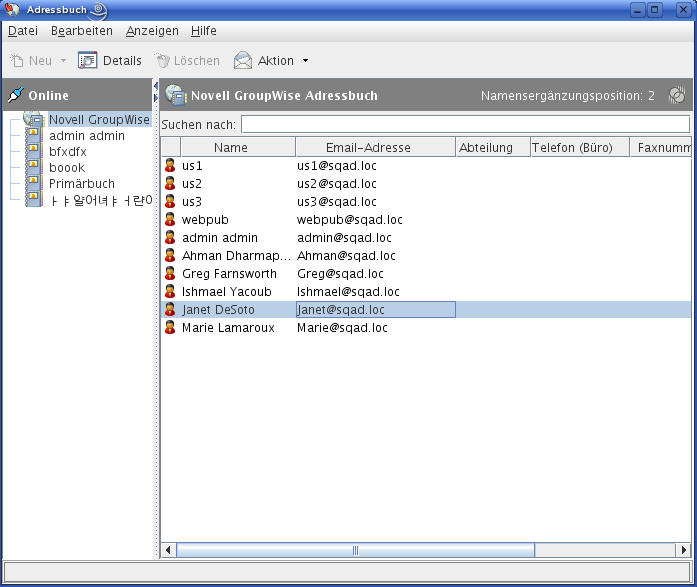
Task: Click the user icon for Marie Lamaroux
Action: point(170,327)
